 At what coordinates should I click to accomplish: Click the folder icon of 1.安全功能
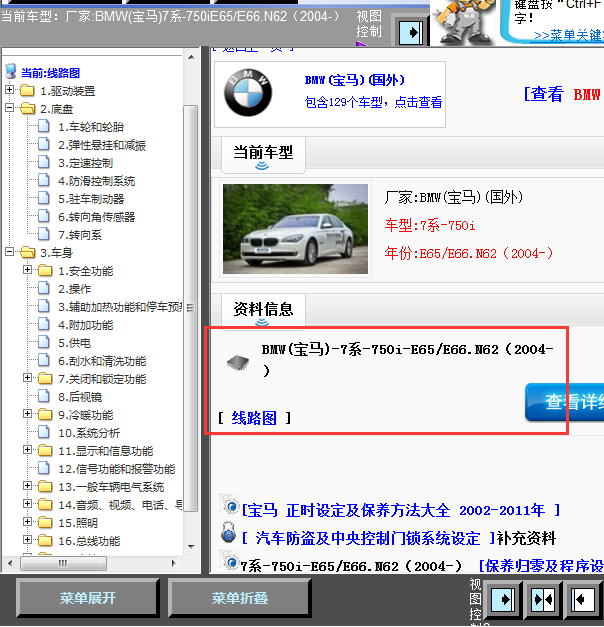click(x=45, y=271)
